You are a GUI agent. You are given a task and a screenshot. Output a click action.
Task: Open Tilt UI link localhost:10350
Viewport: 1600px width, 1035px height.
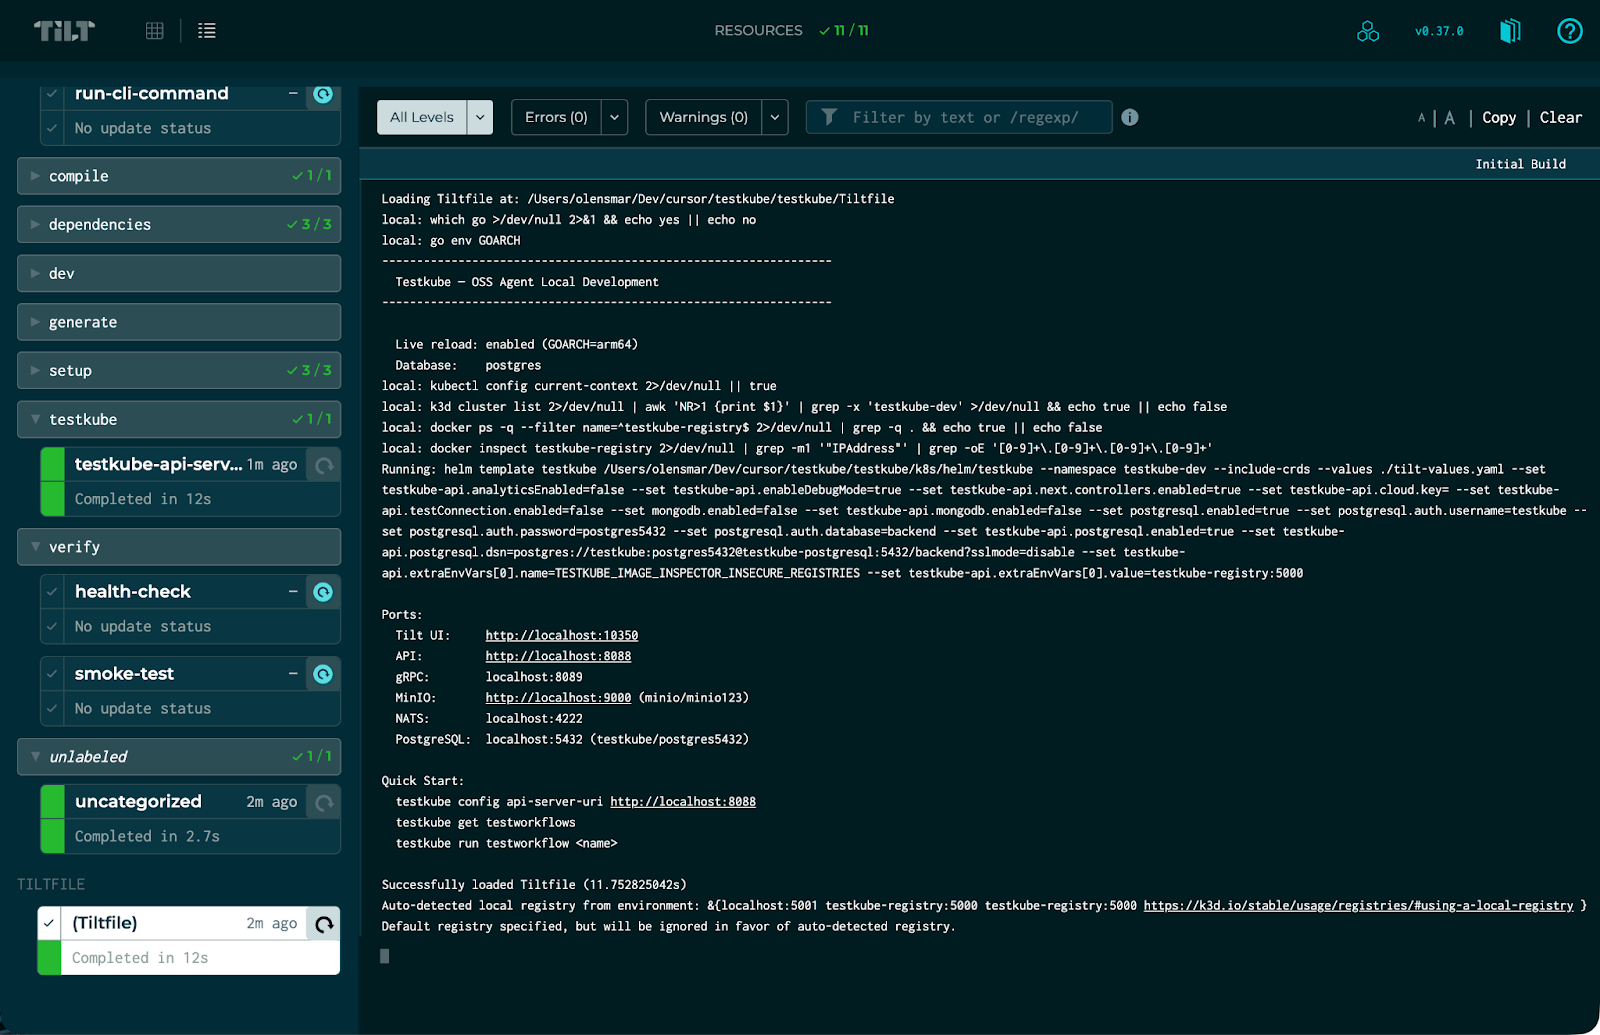pyautogui.click(x=562, y=635)
